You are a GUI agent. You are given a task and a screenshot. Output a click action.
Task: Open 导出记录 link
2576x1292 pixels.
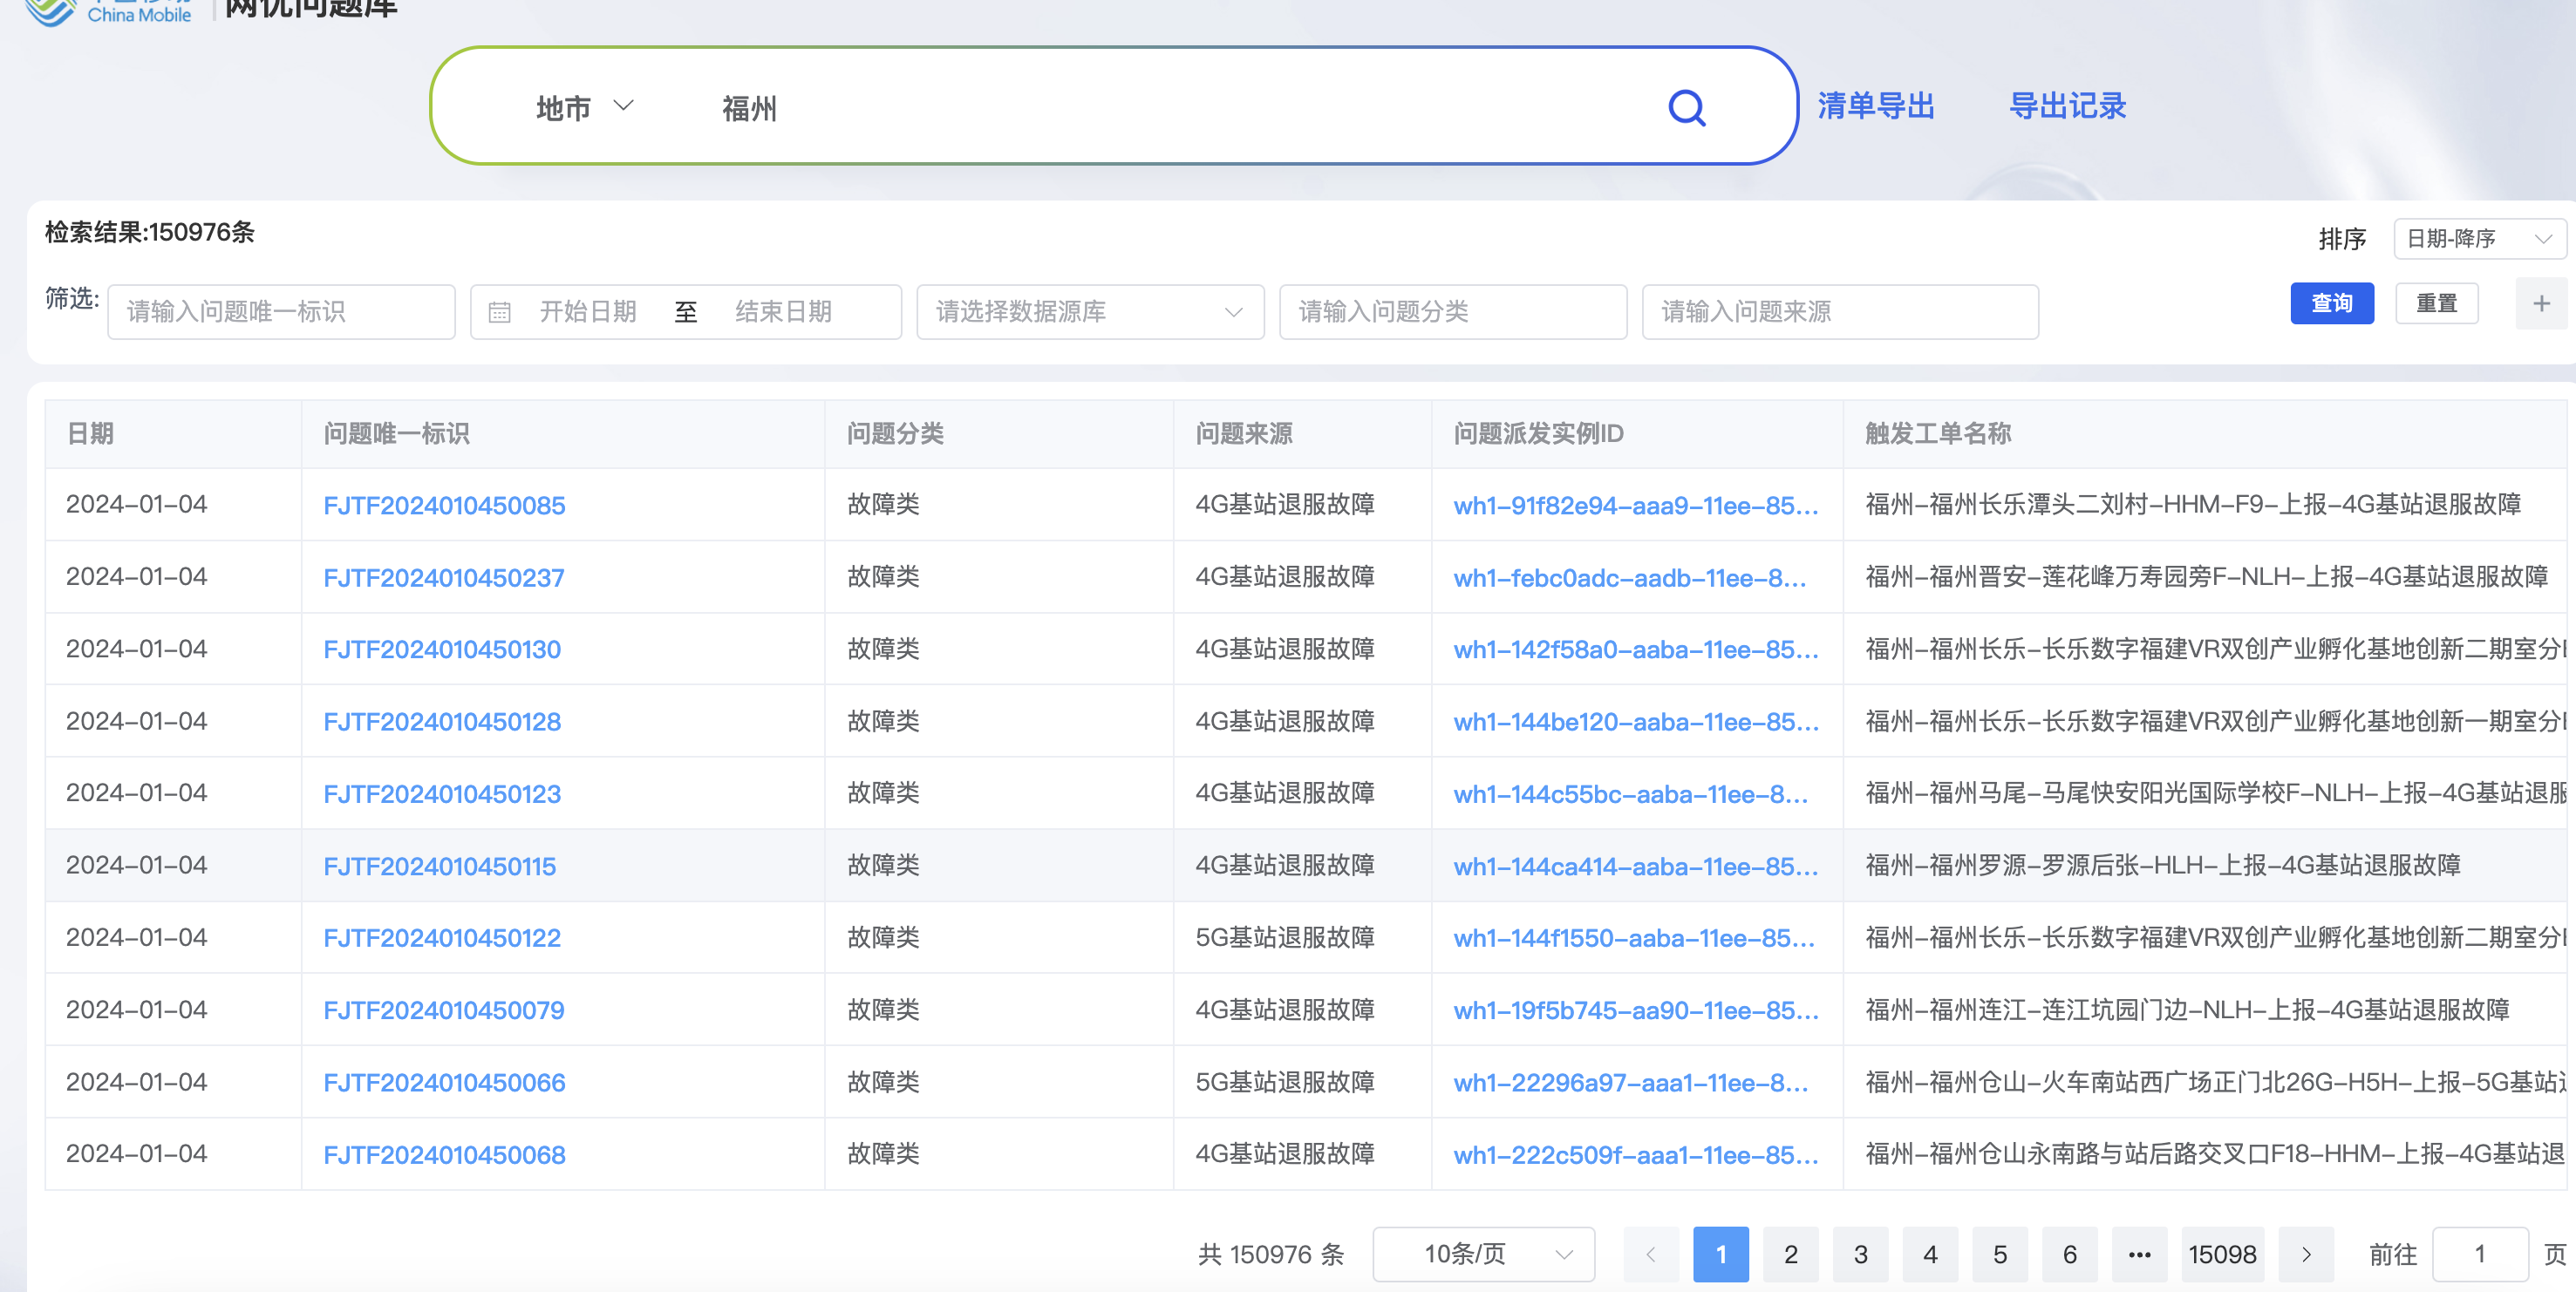click(x=2067, y=106)
